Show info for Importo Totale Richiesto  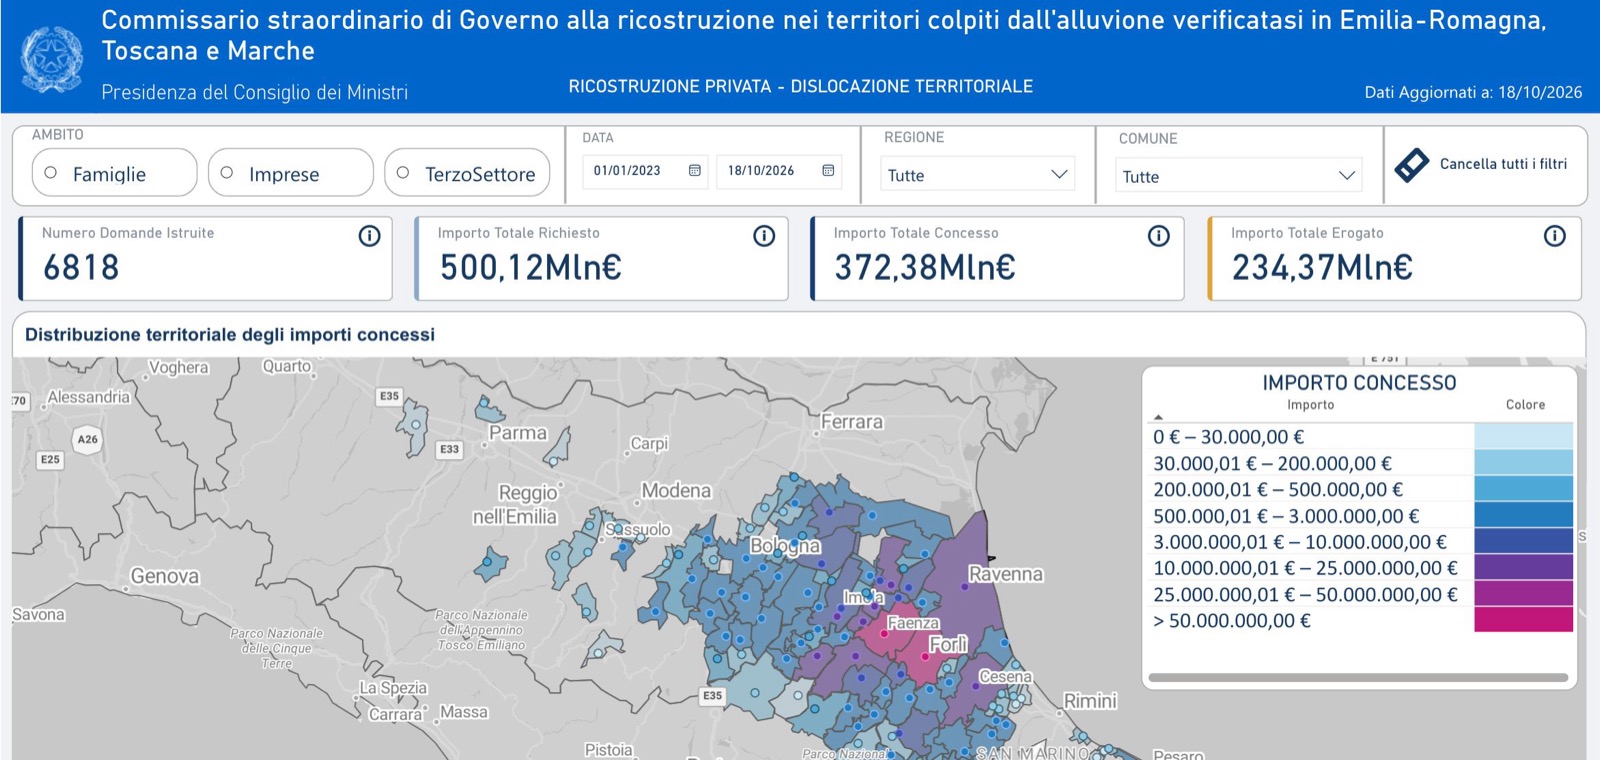point(764,236)
